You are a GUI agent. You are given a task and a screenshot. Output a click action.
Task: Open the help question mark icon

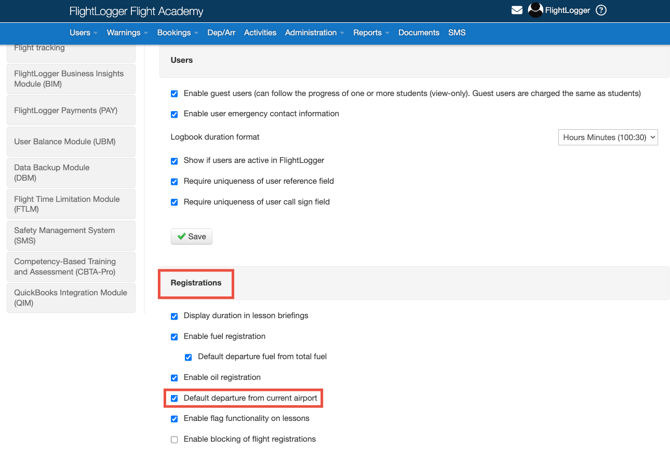(601, 11)
